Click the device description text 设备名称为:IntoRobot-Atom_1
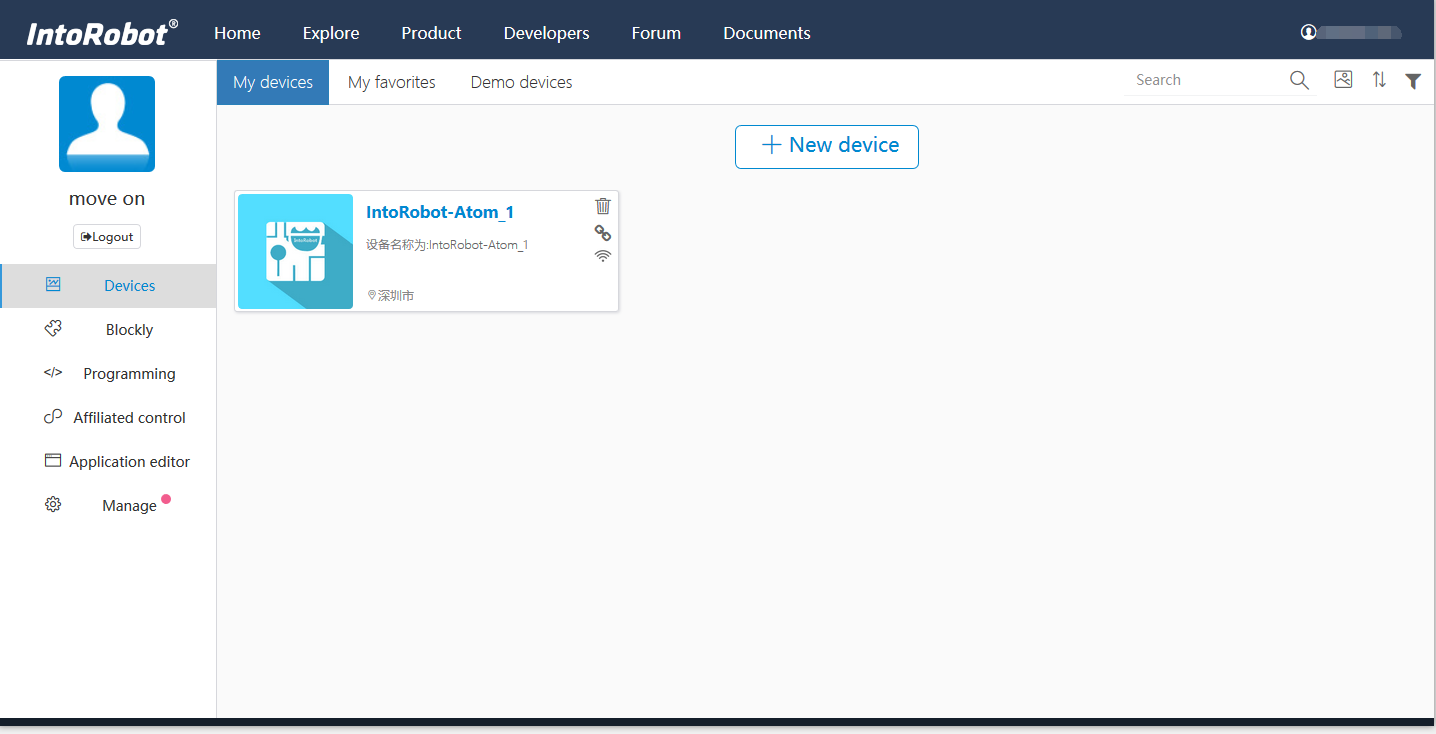The image size is (1436, 734). click(x=447, y=245)
